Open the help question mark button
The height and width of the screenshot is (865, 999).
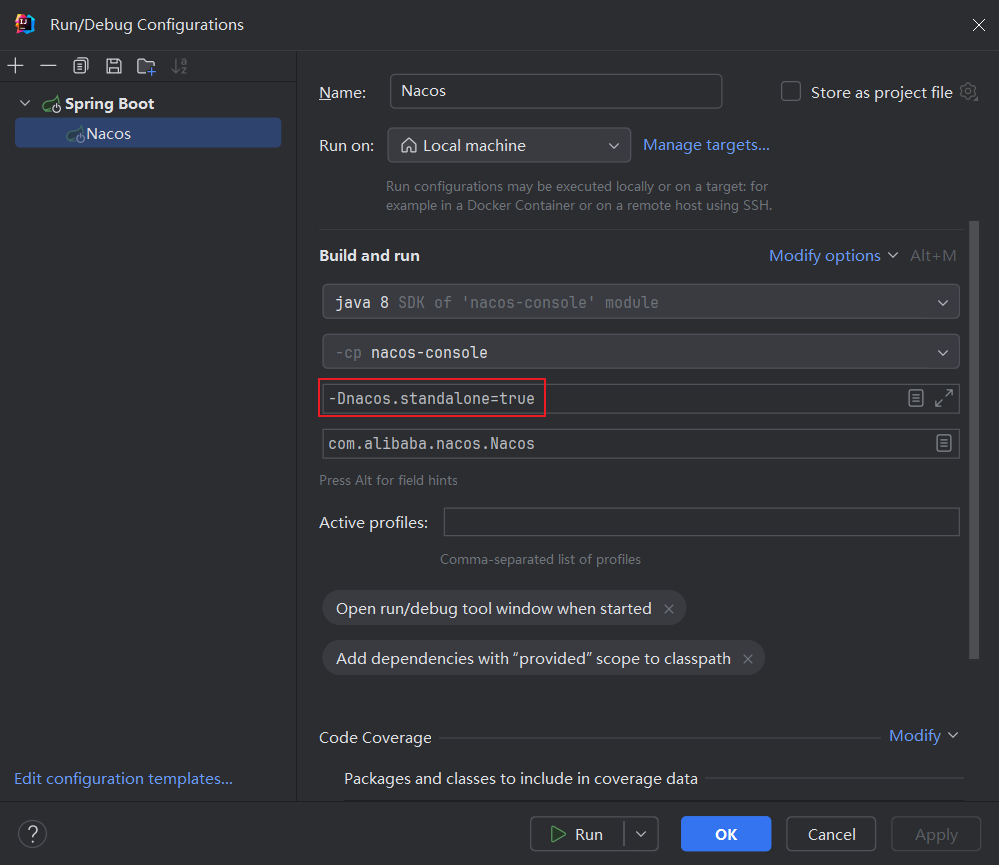click(x=32, y=834)
